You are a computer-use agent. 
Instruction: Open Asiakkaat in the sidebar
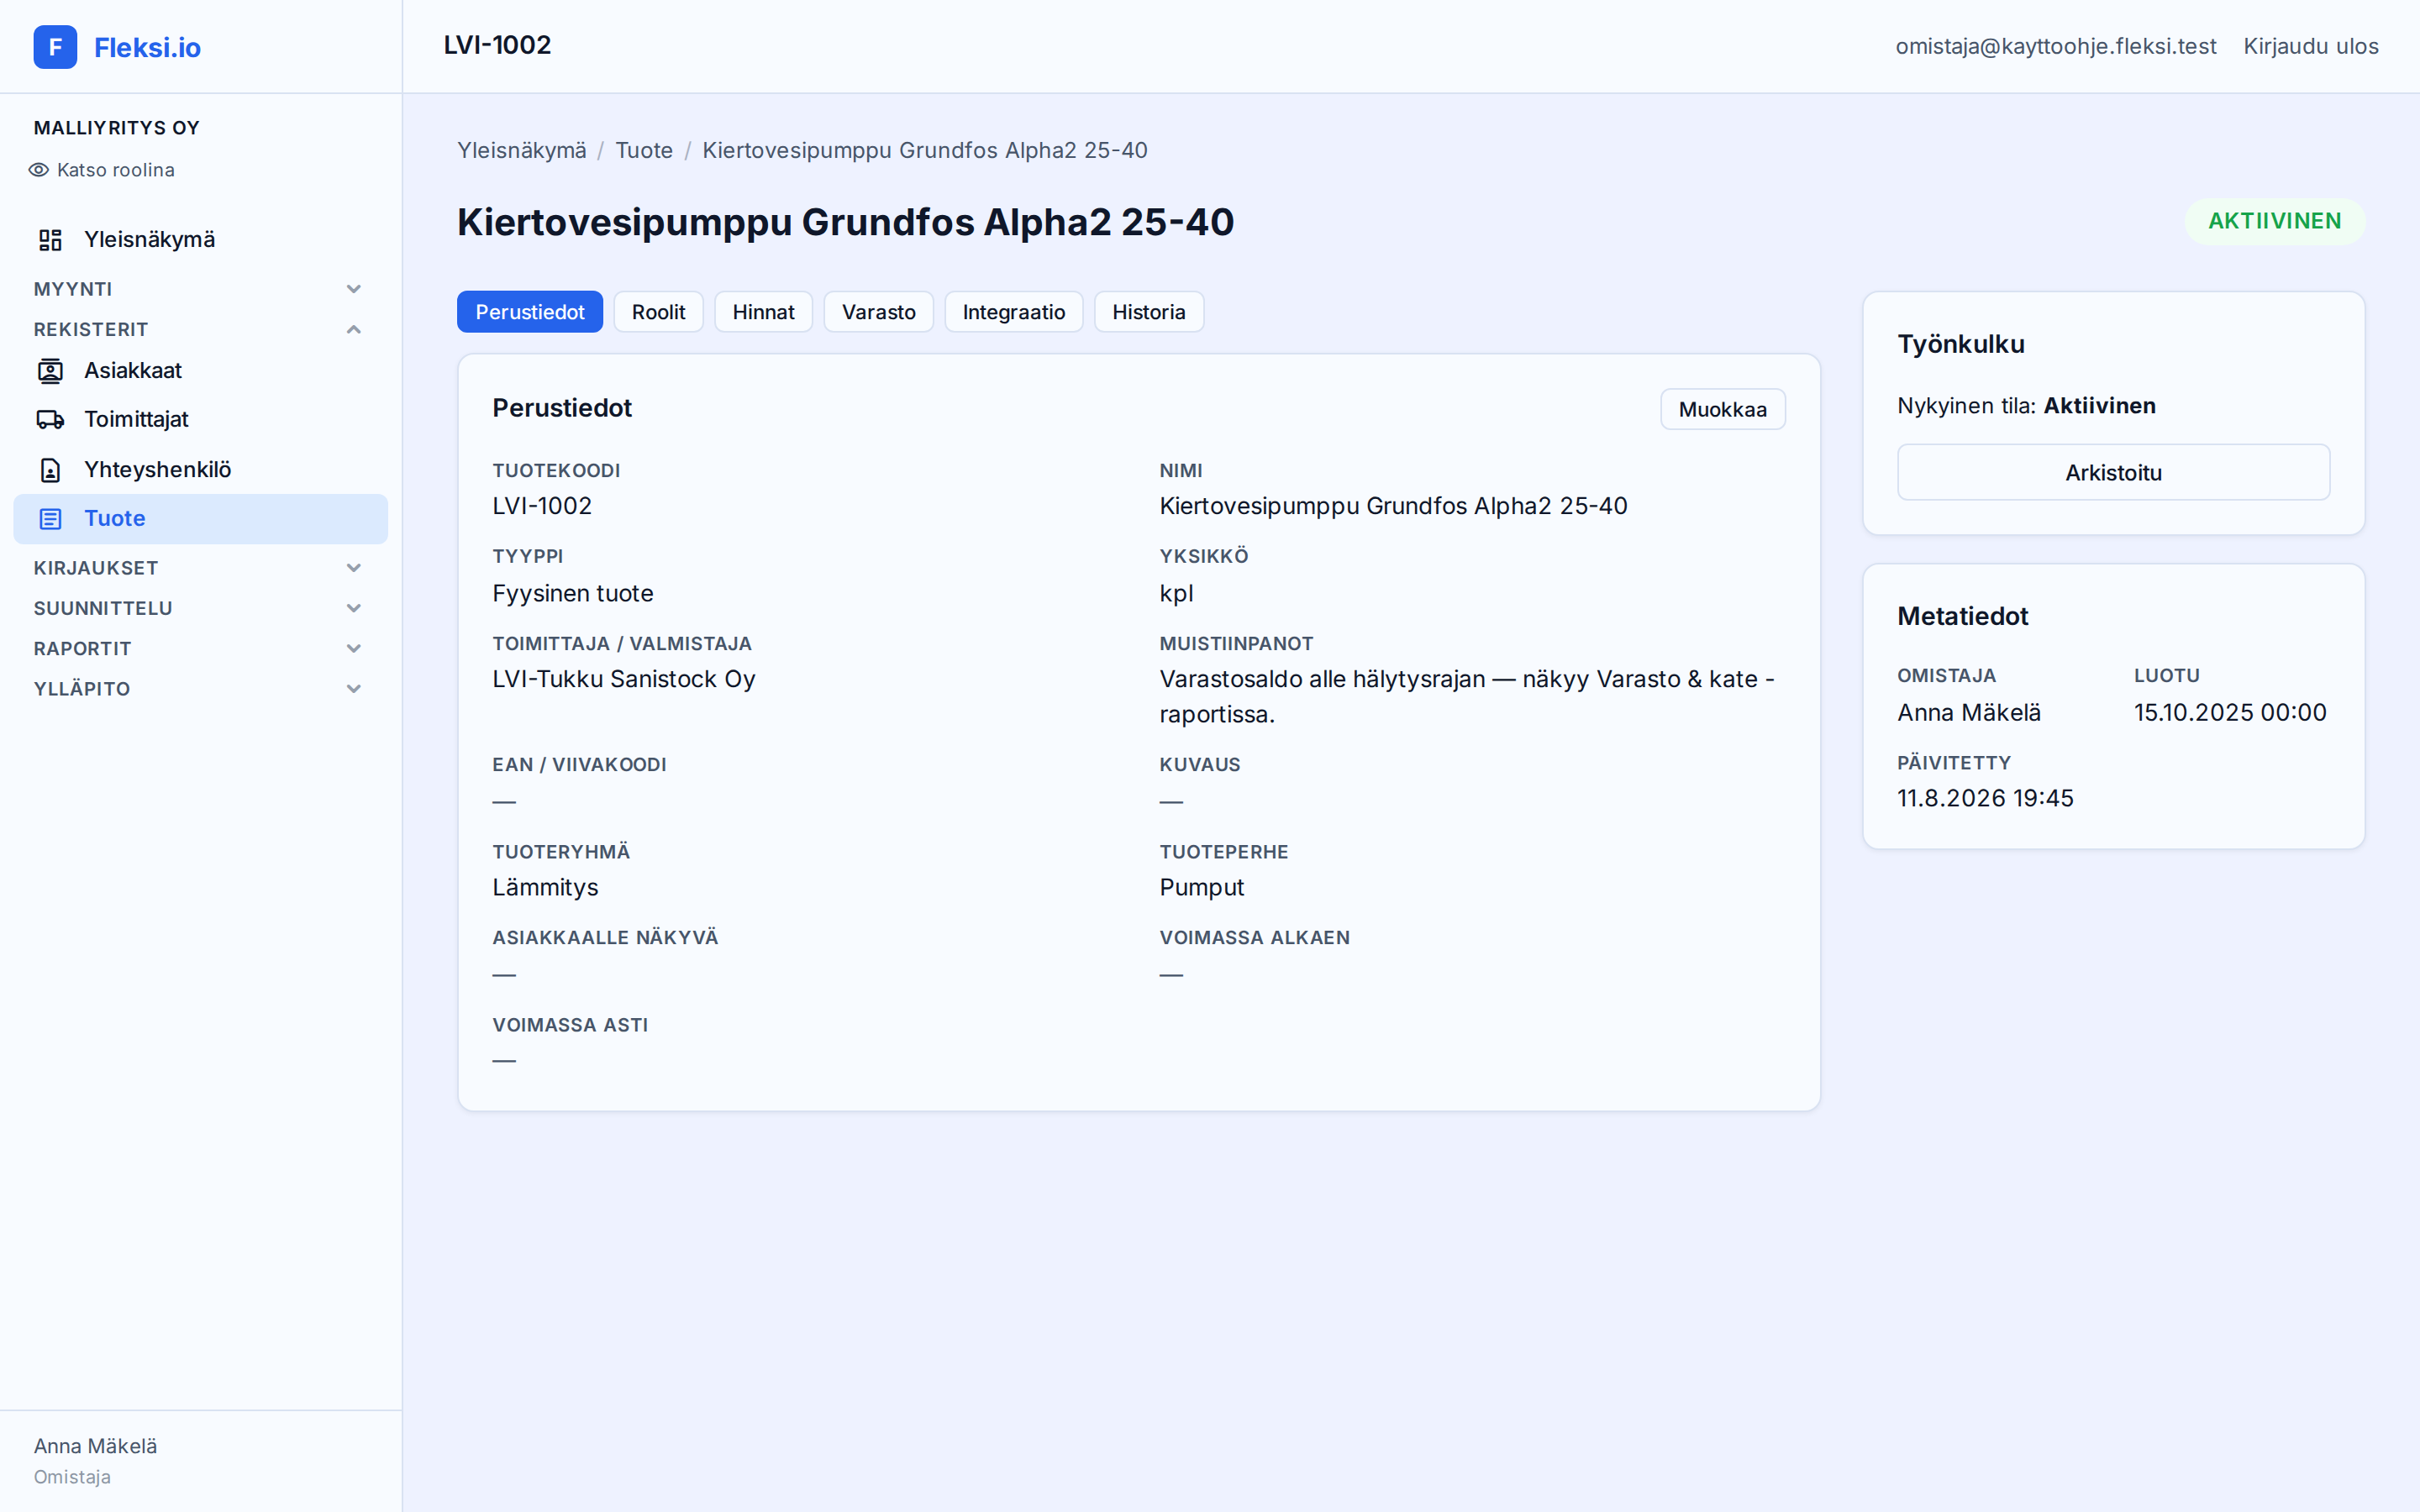pos(200,371)
